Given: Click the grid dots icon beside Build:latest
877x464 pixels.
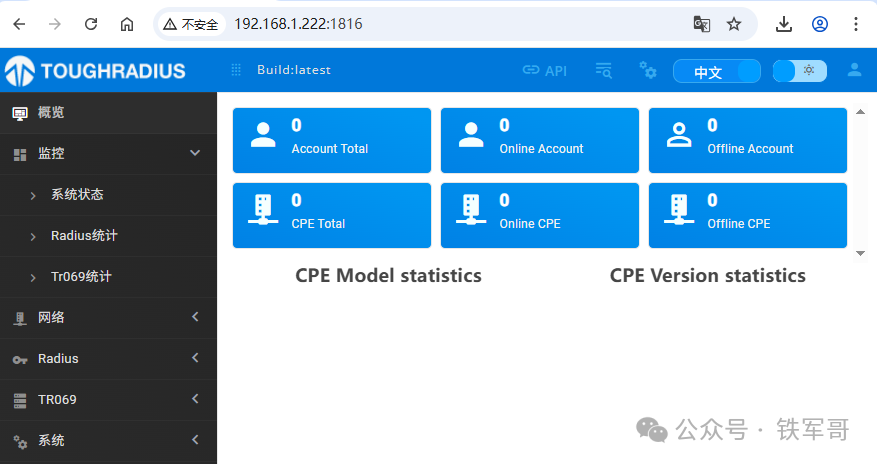Looking at the screenshot, I should tap(237, 70).
